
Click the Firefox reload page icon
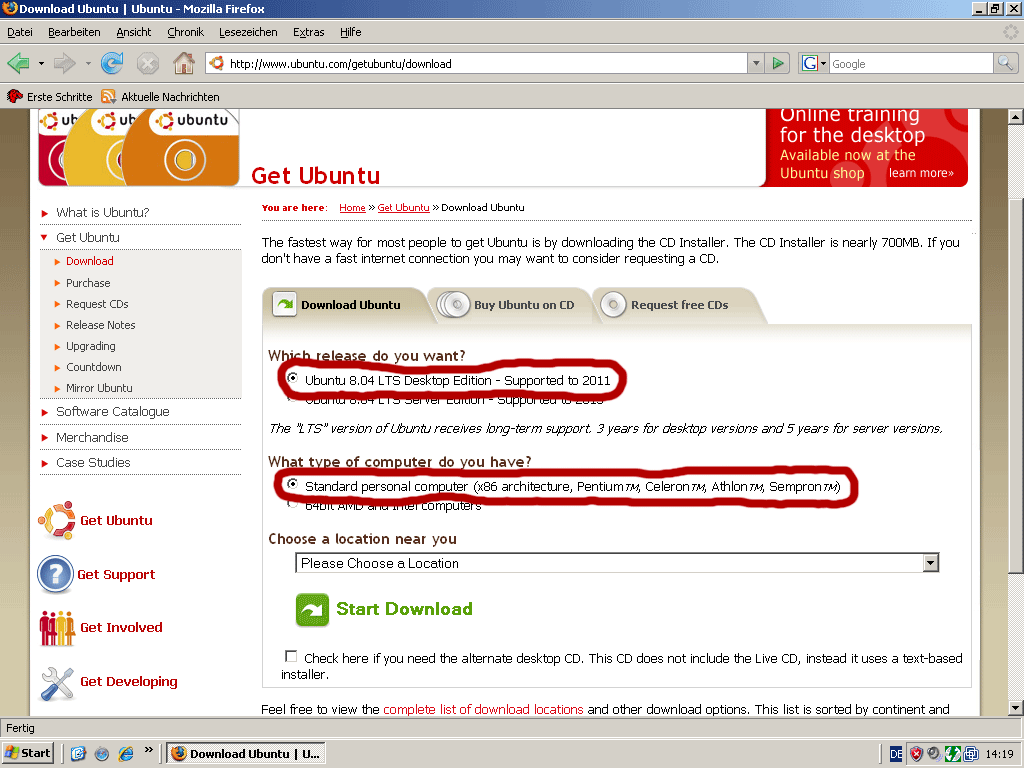[112, 64]
